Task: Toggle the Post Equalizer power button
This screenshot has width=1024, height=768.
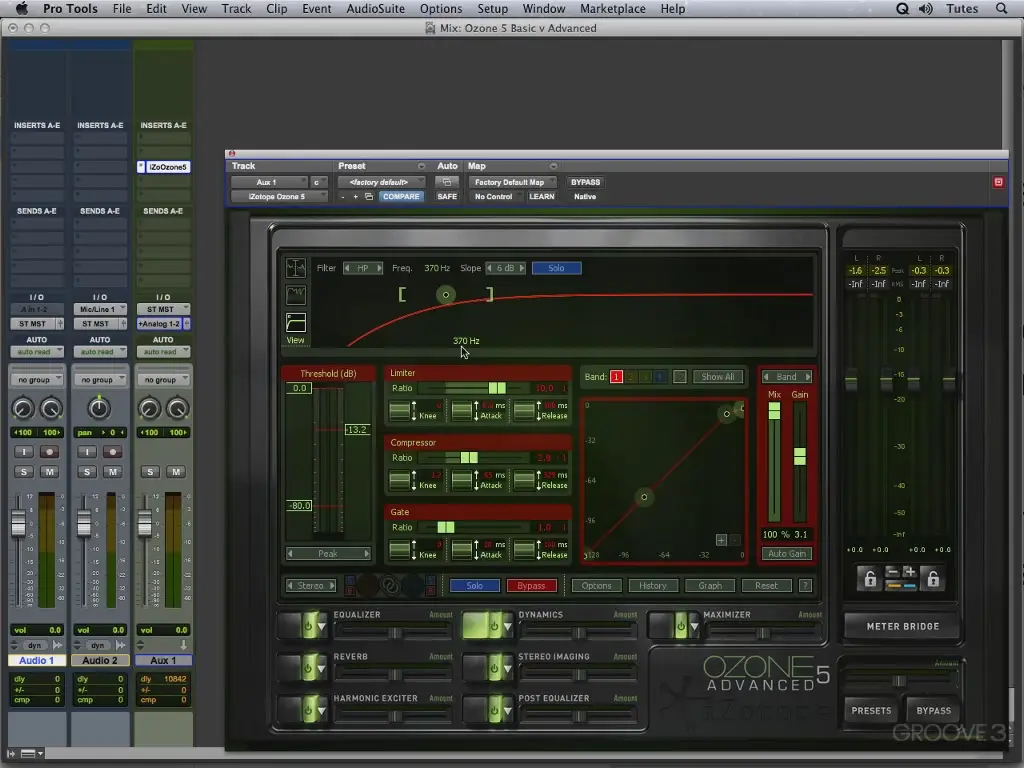Action: 494,710
